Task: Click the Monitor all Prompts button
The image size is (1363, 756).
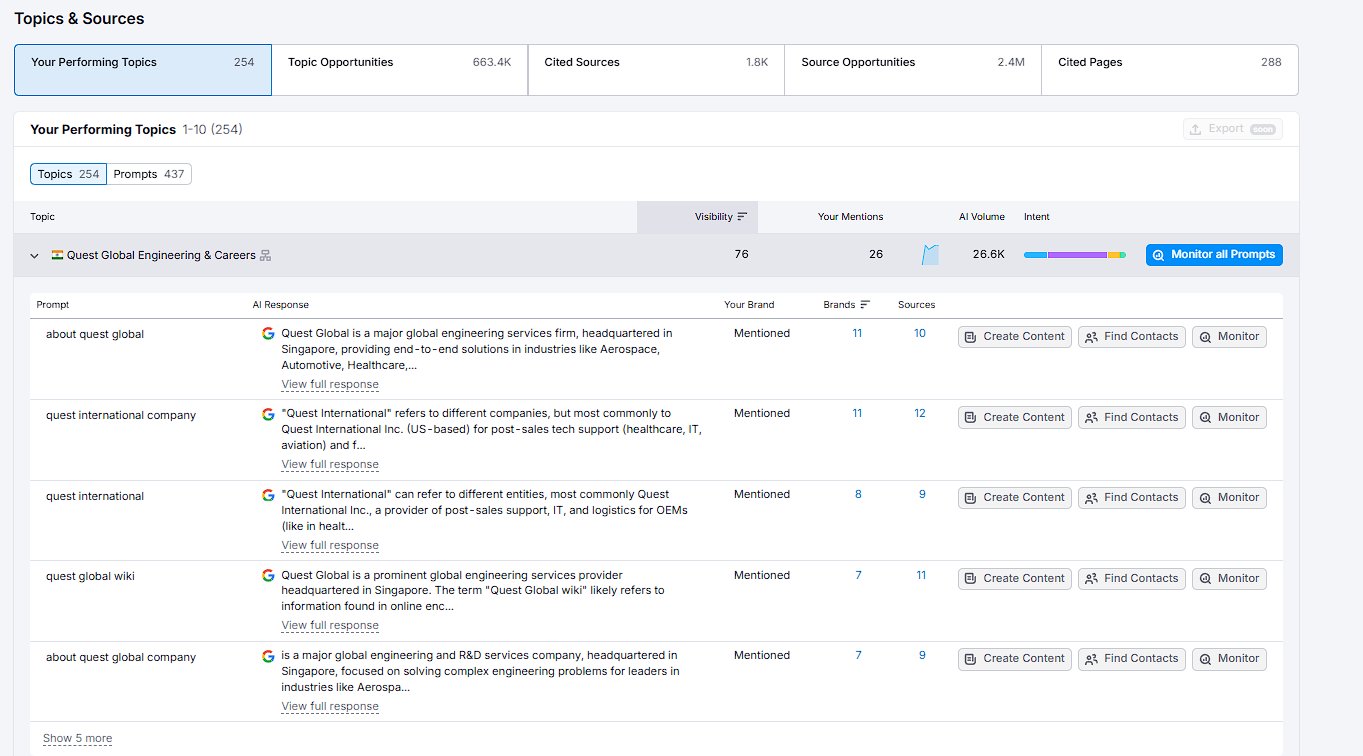Action: click(1214, 254)
